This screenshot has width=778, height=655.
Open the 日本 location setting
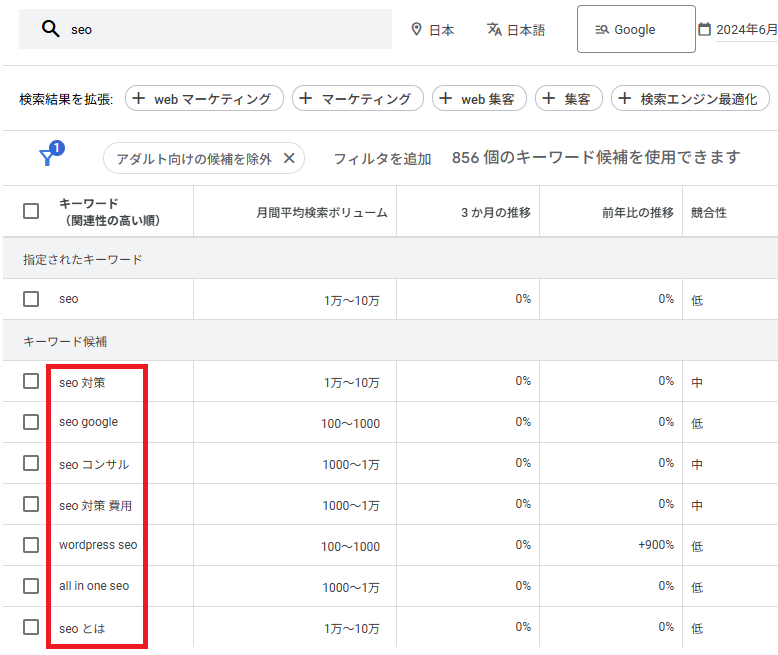click(x=433, y=30)
